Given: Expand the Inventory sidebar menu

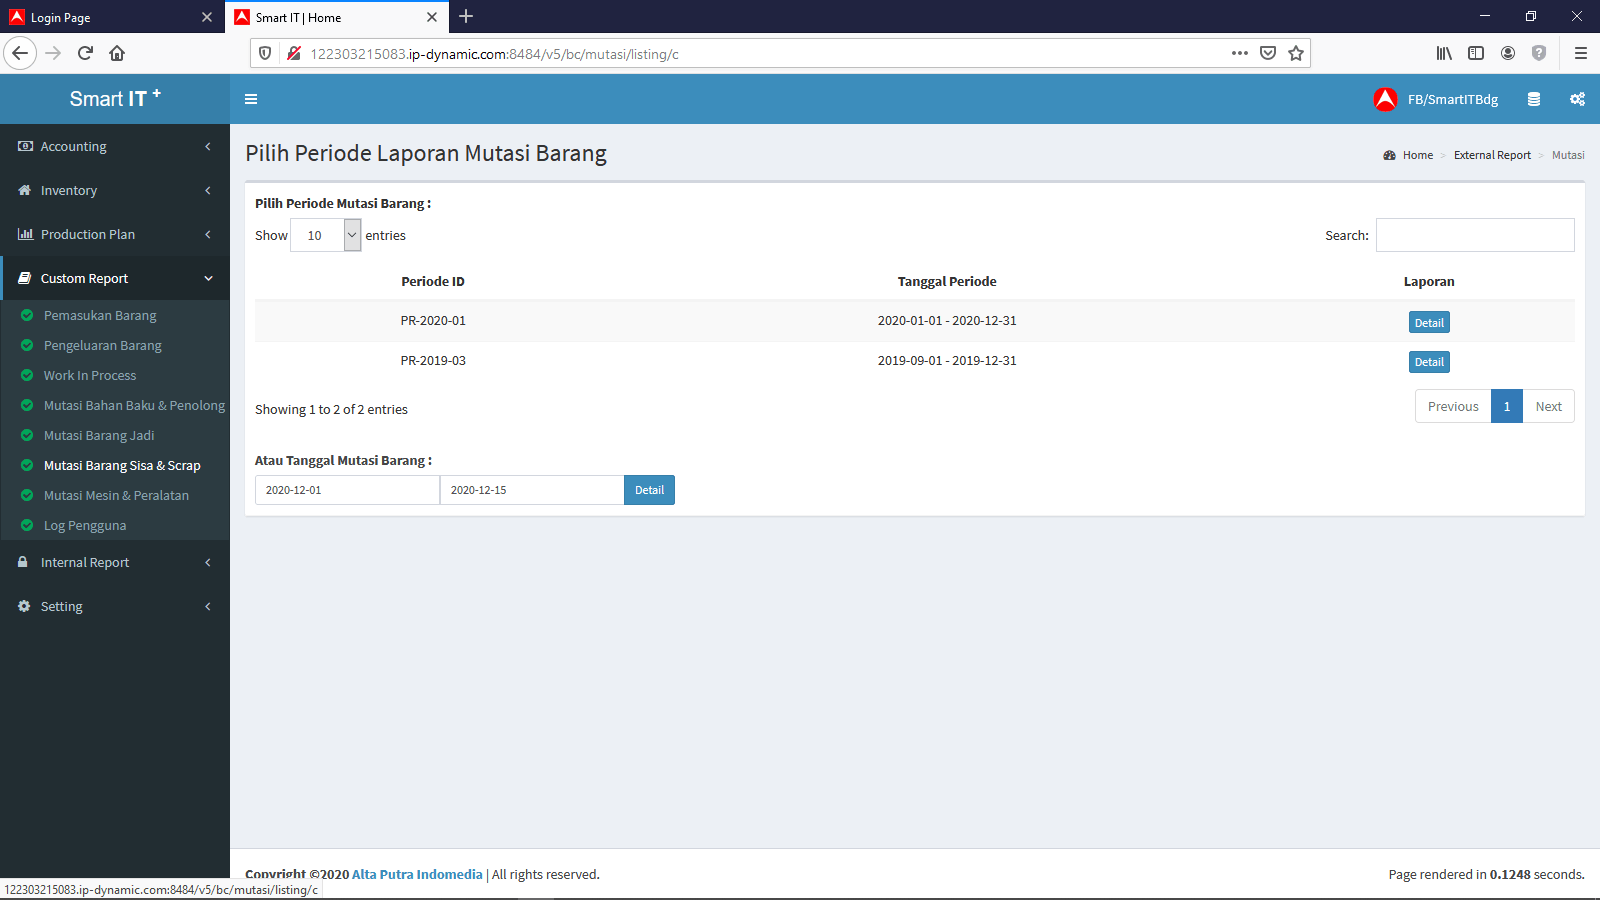Looking at the screenshot, I should point(115,190).
